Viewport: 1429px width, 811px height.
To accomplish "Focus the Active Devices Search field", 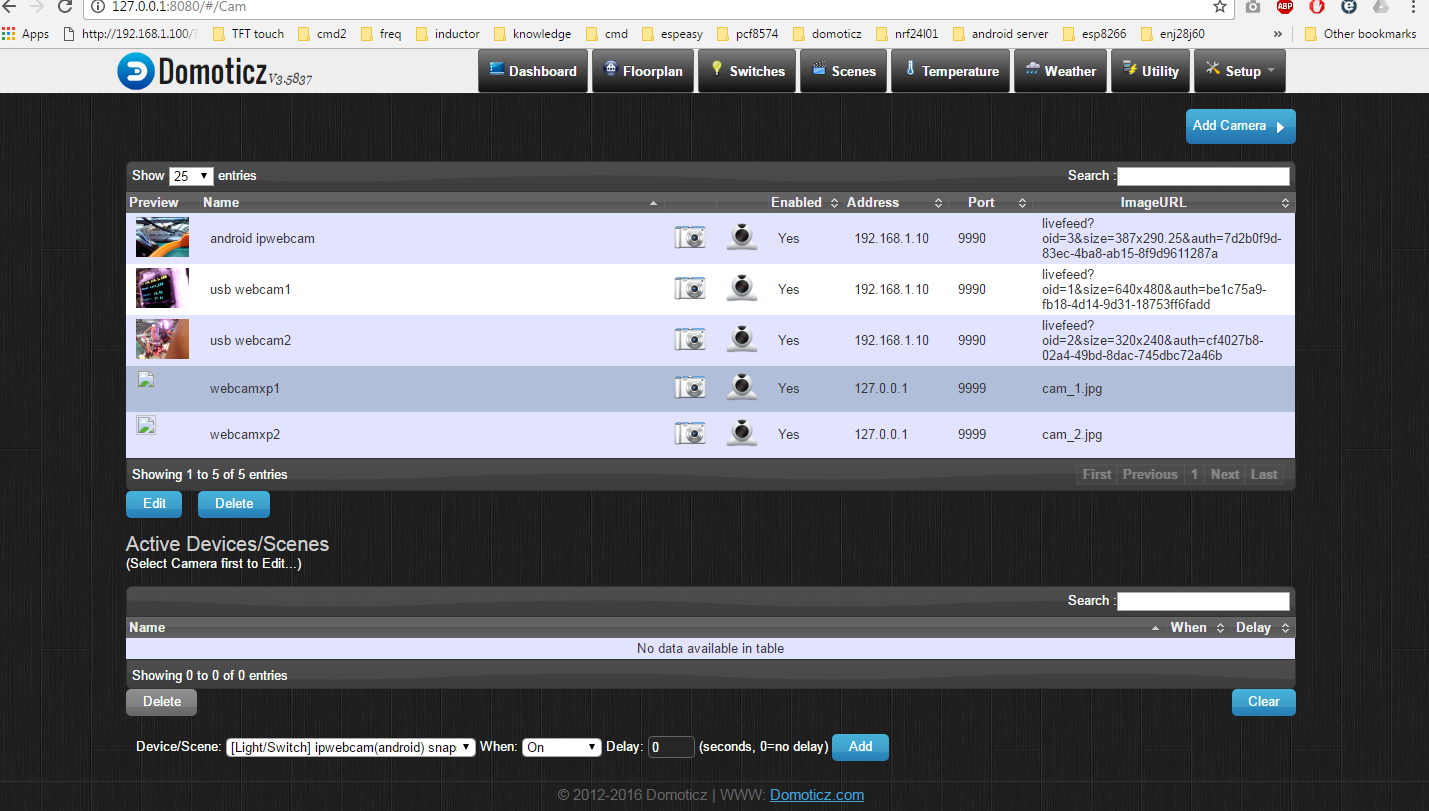I will pos(1203,601).
